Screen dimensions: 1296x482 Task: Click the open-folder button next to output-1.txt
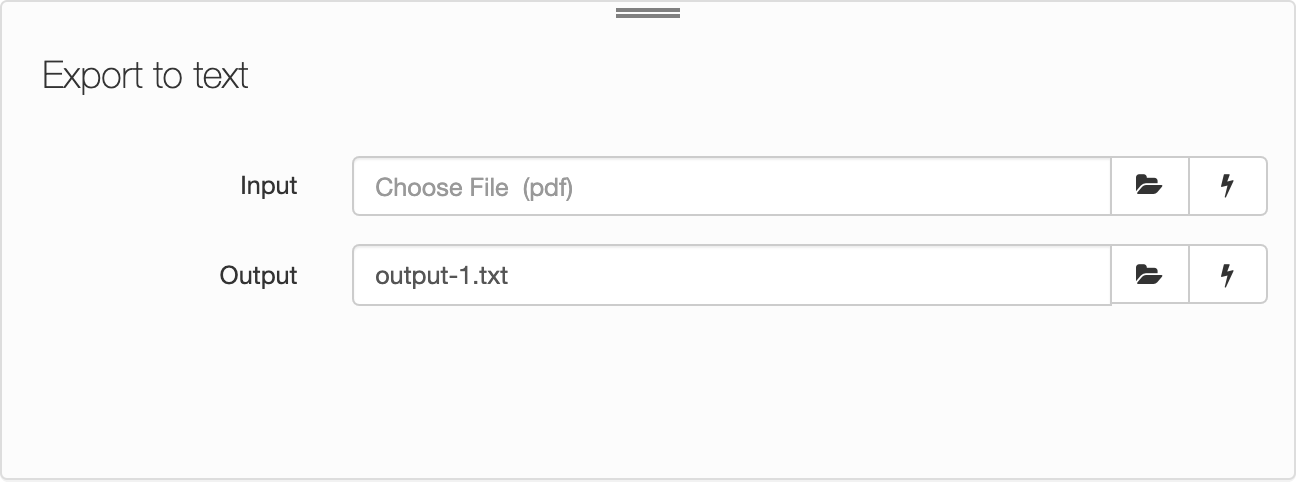point(1150,274)
